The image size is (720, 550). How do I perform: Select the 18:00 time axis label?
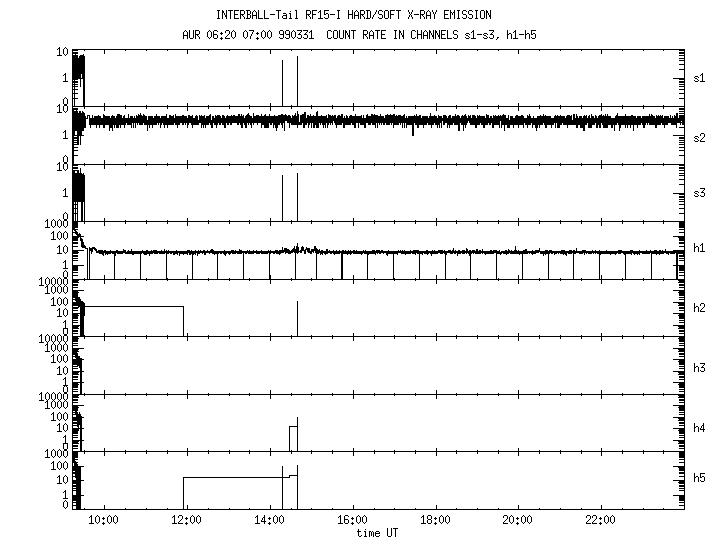point(434,520)
